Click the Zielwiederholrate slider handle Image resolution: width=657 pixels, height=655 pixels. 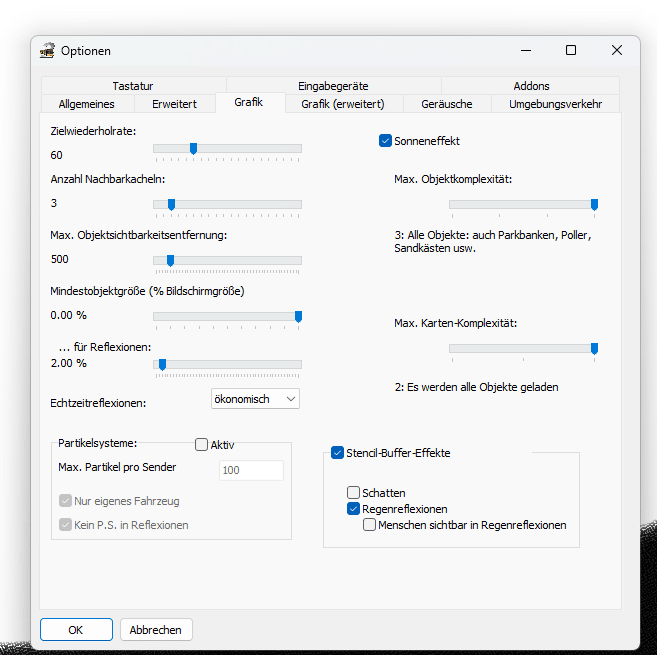pos(193,149)
